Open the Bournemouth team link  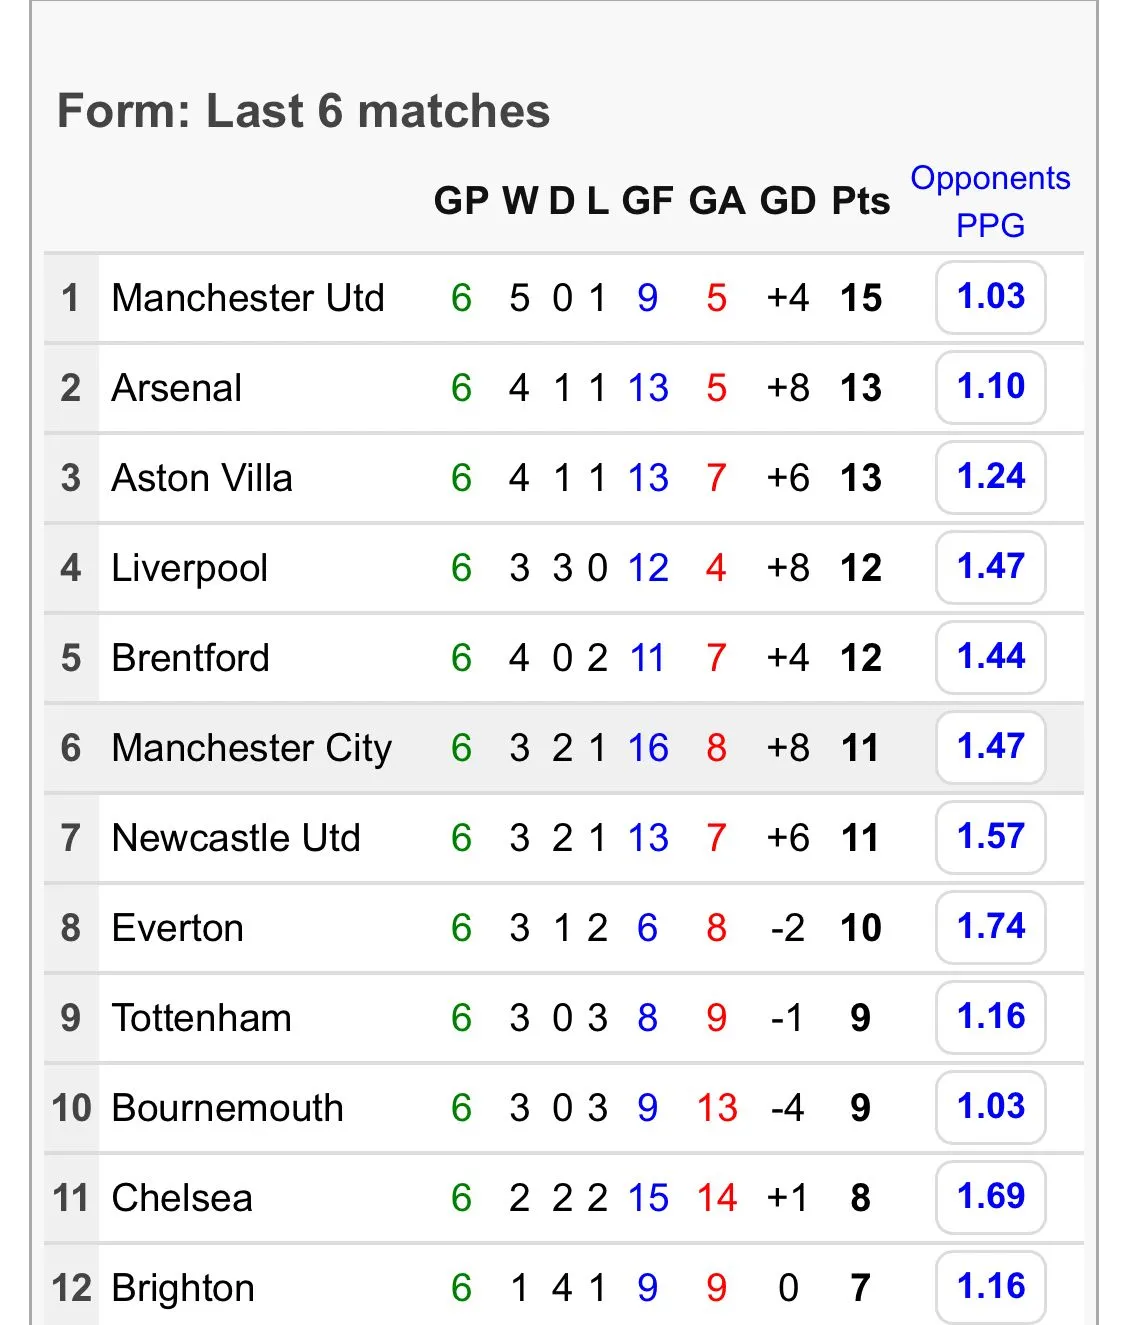(228, 1108)
